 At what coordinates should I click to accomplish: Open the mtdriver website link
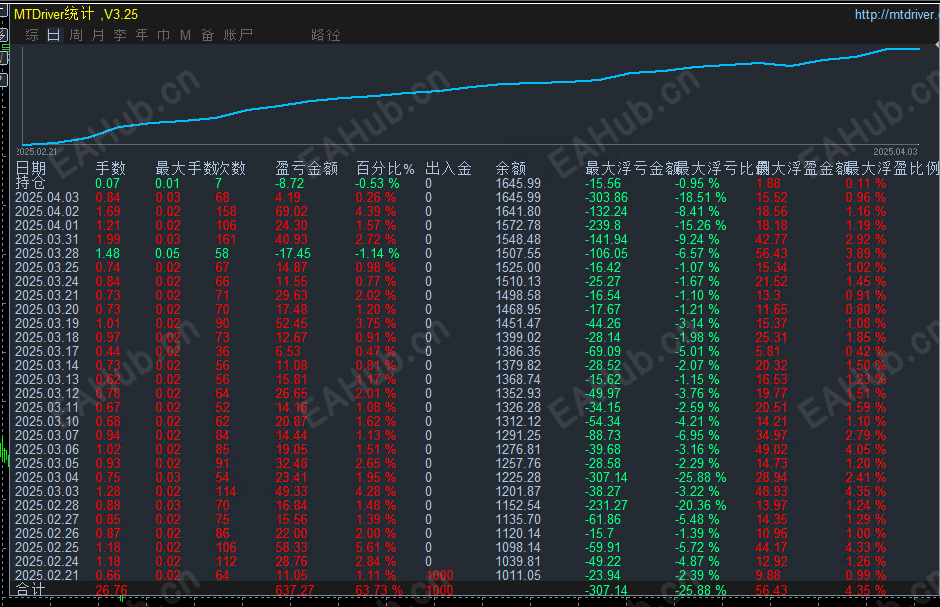pos(896,14)
